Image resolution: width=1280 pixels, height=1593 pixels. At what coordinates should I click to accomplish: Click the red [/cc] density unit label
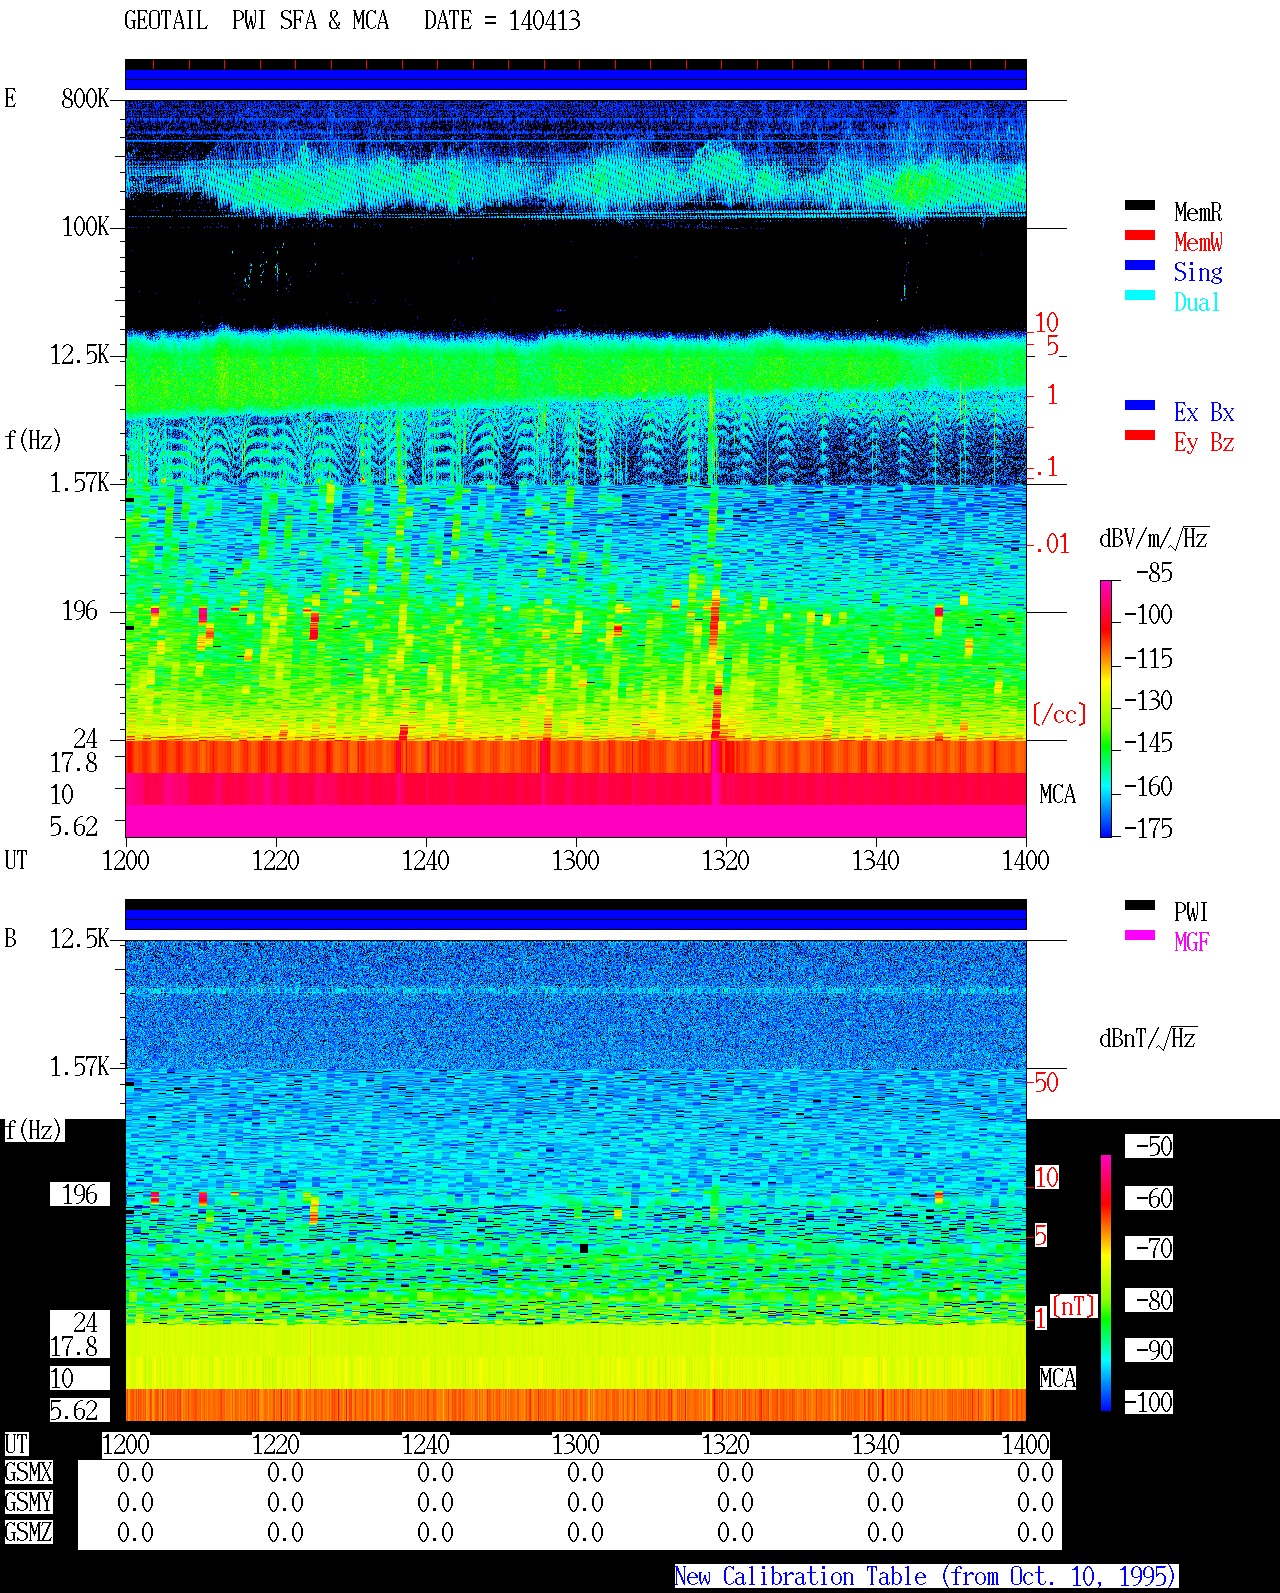1059,714
